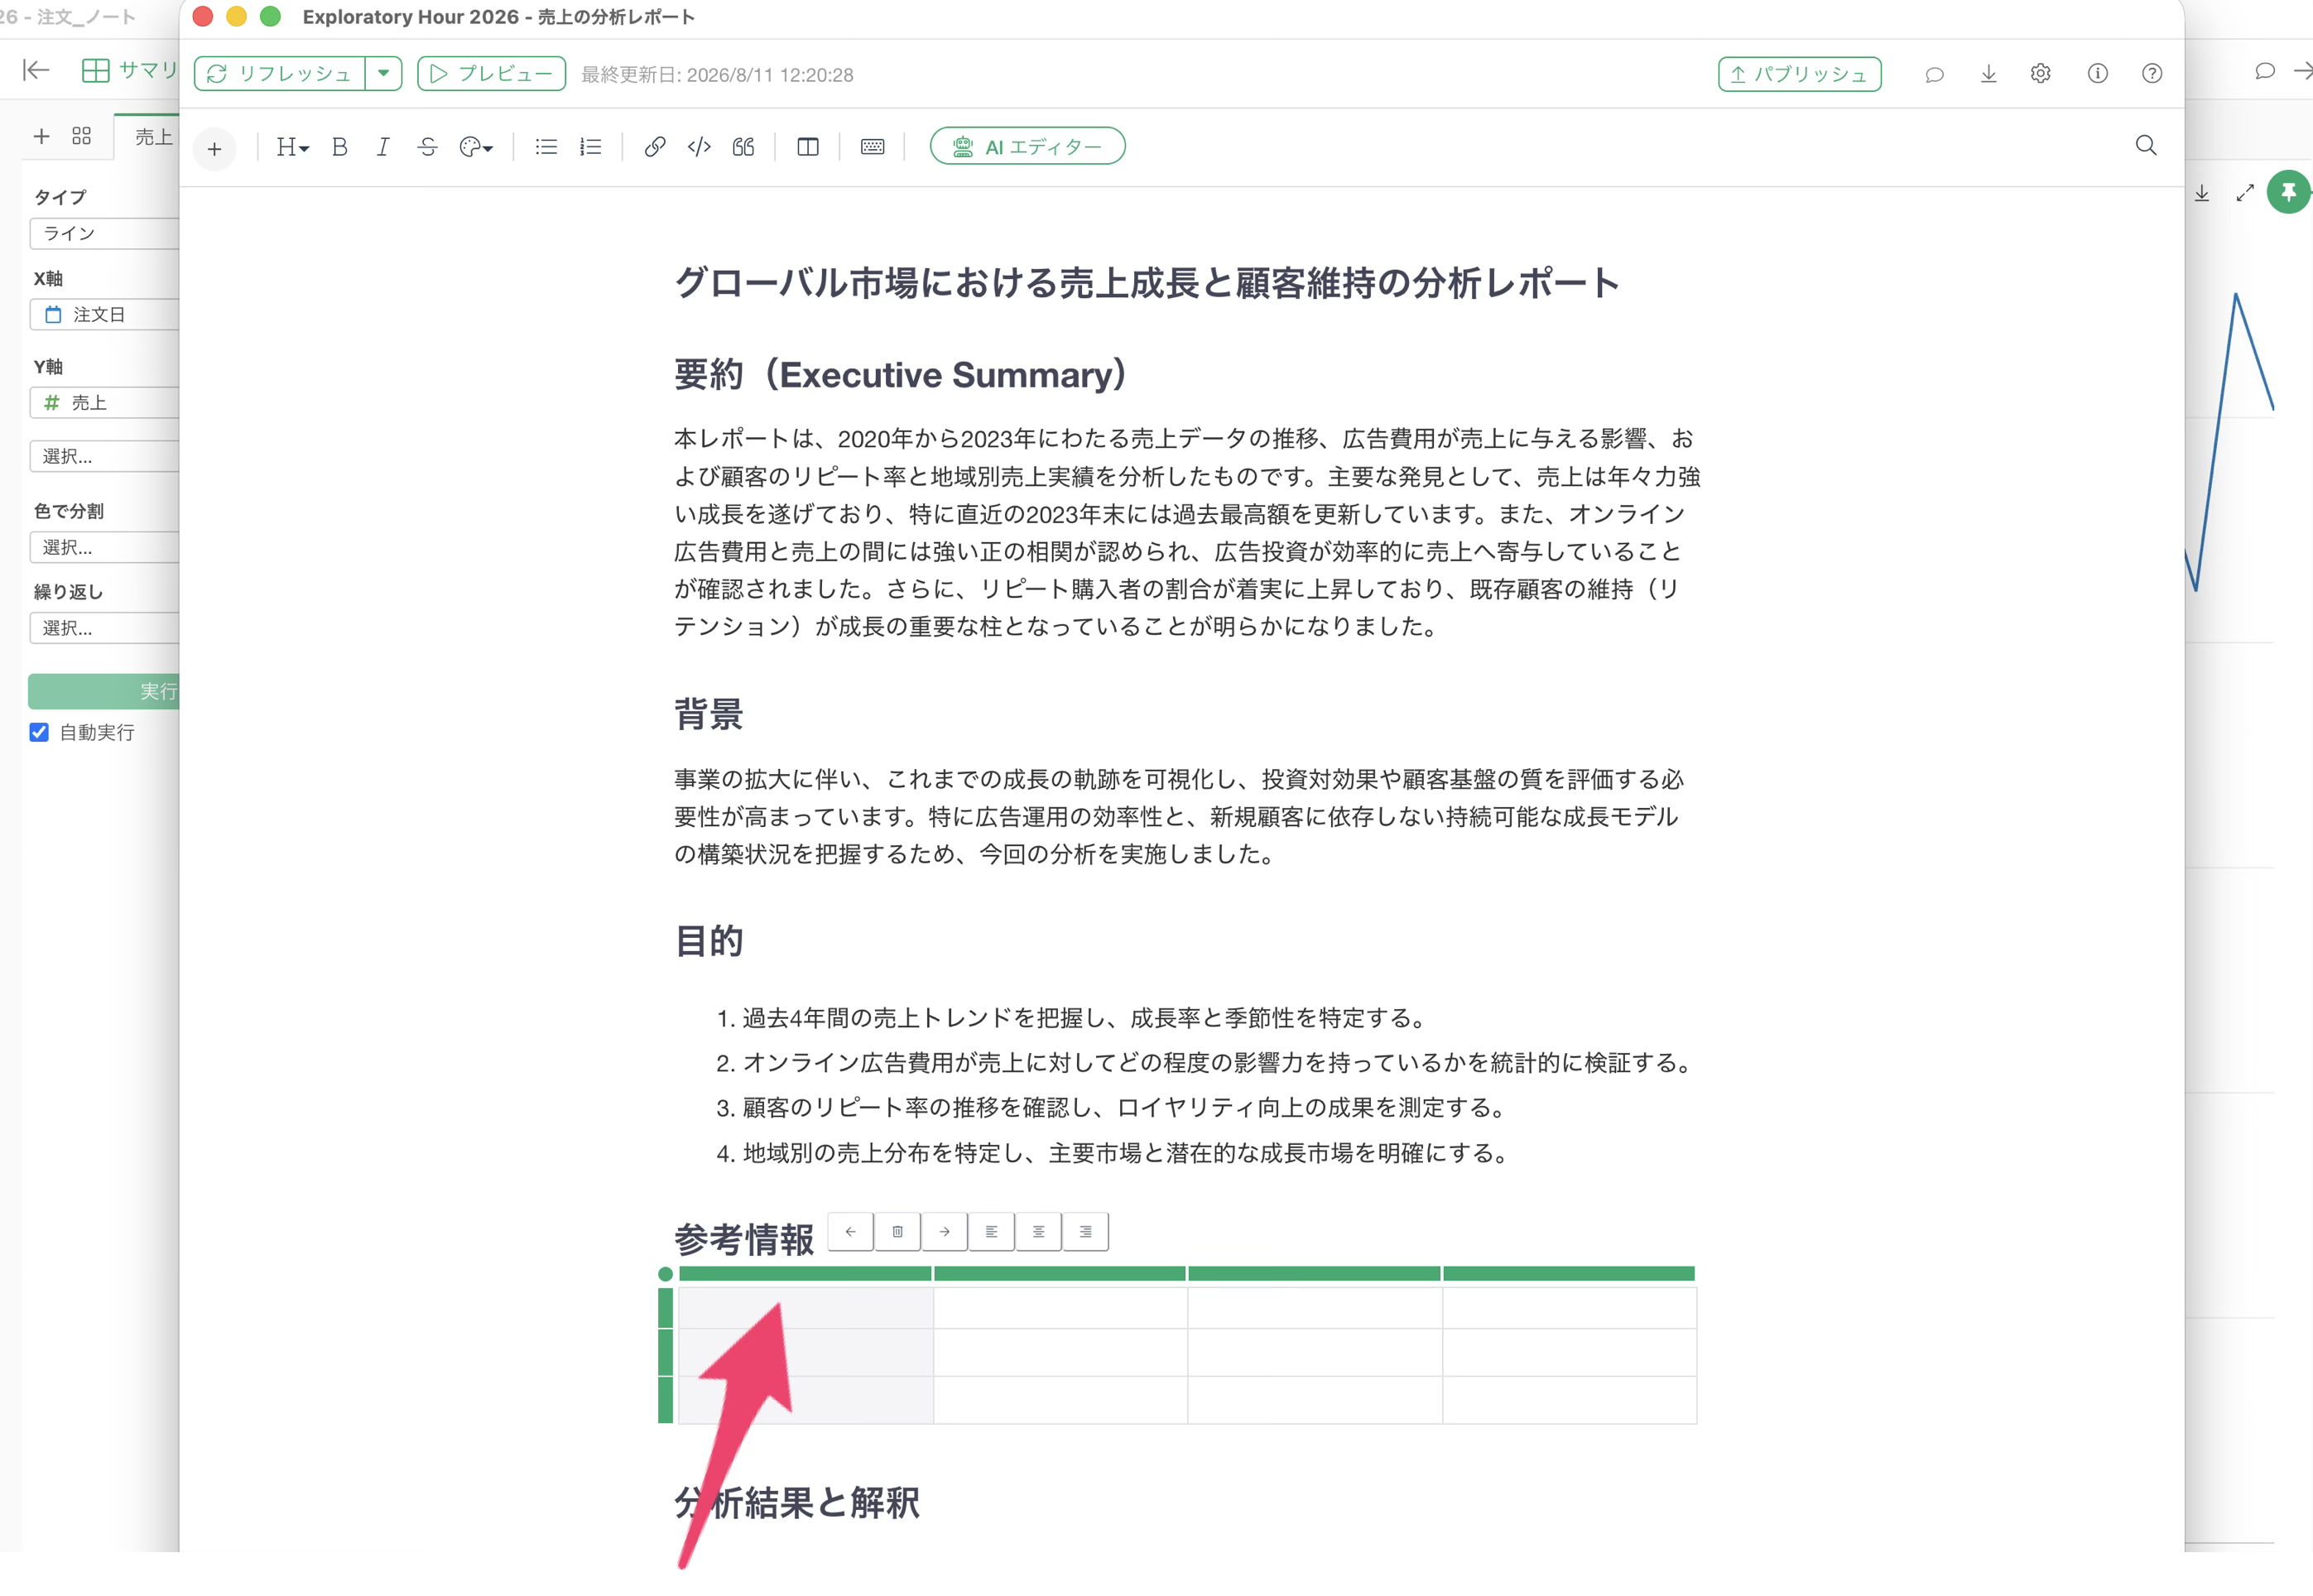Click the column layout icon
2313x1596 pixels.
coord(808,148)
